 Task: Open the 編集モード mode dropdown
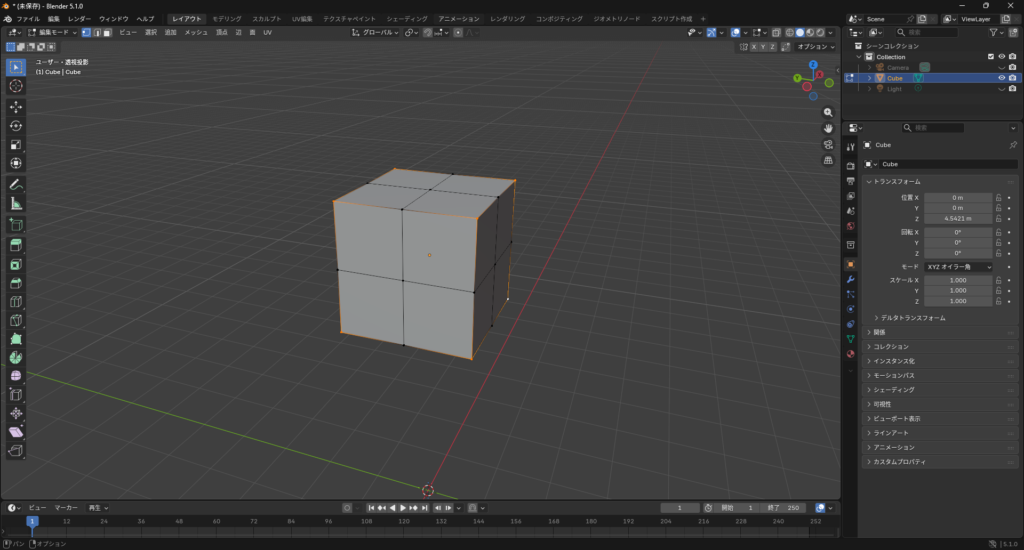[x=51, y=32]
